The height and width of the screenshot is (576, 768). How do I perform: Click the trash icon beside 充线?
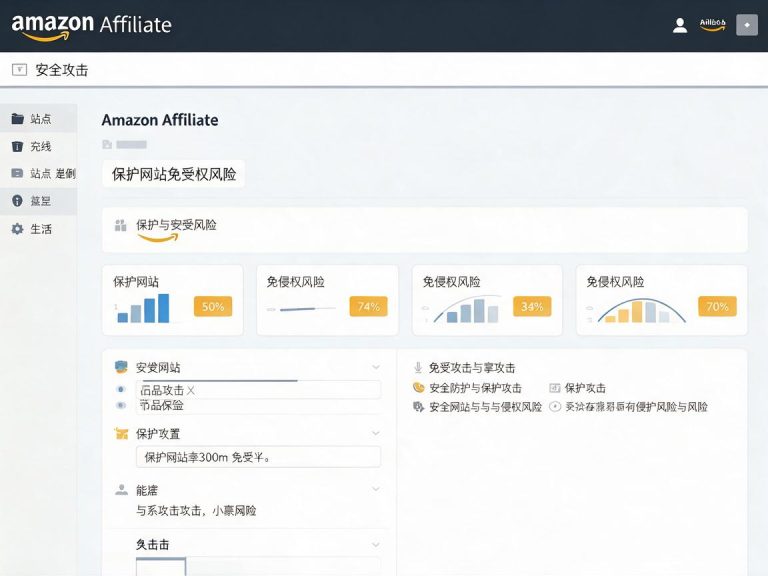[x=17, y=146]
